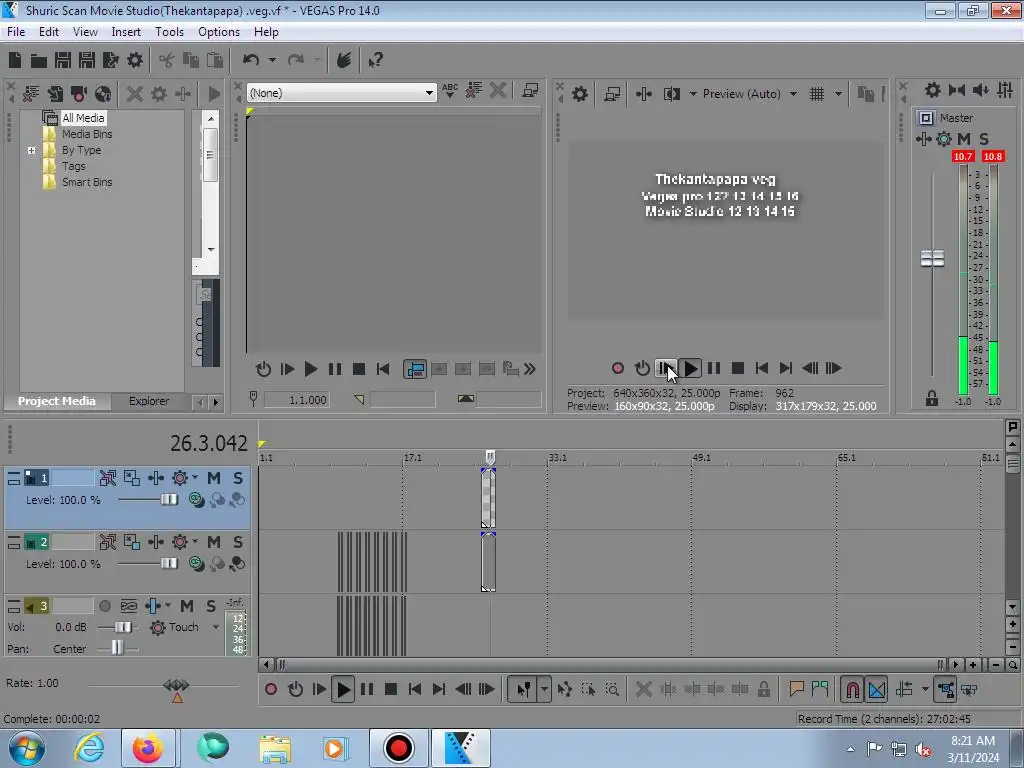Image resolution: width=1024 pixels, height=768 pixels.
Task: Toggle Enable Snapping magnet icon
Action: (x=852, y=689)
